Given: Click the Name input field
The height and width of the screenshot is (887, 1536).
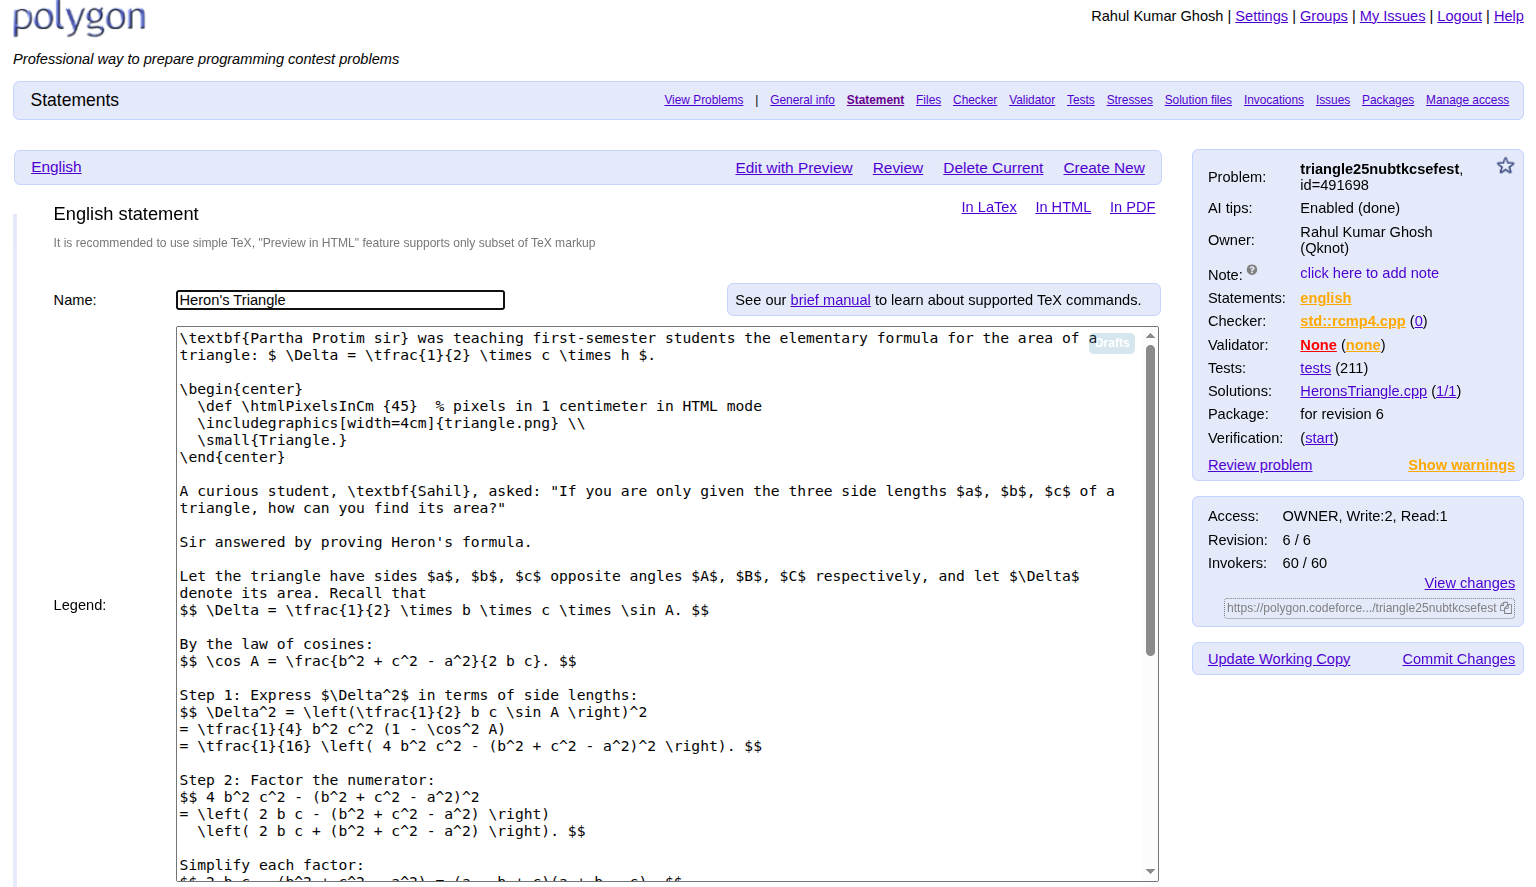Looking at the screenshot, I should click(x=340, y=300).
